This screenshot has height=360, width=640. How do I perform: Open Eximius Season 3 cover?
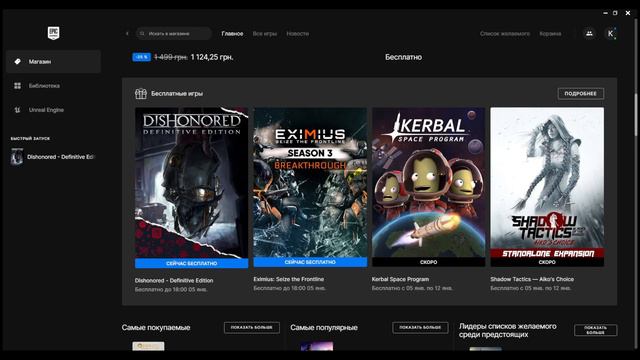point(310,182)
